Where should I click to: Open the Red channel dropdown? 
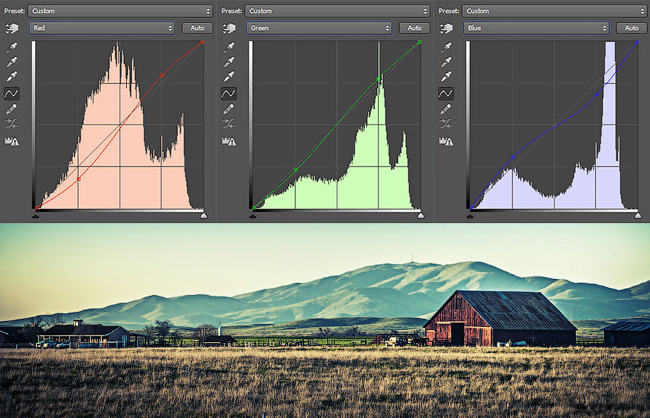point(102,28)
